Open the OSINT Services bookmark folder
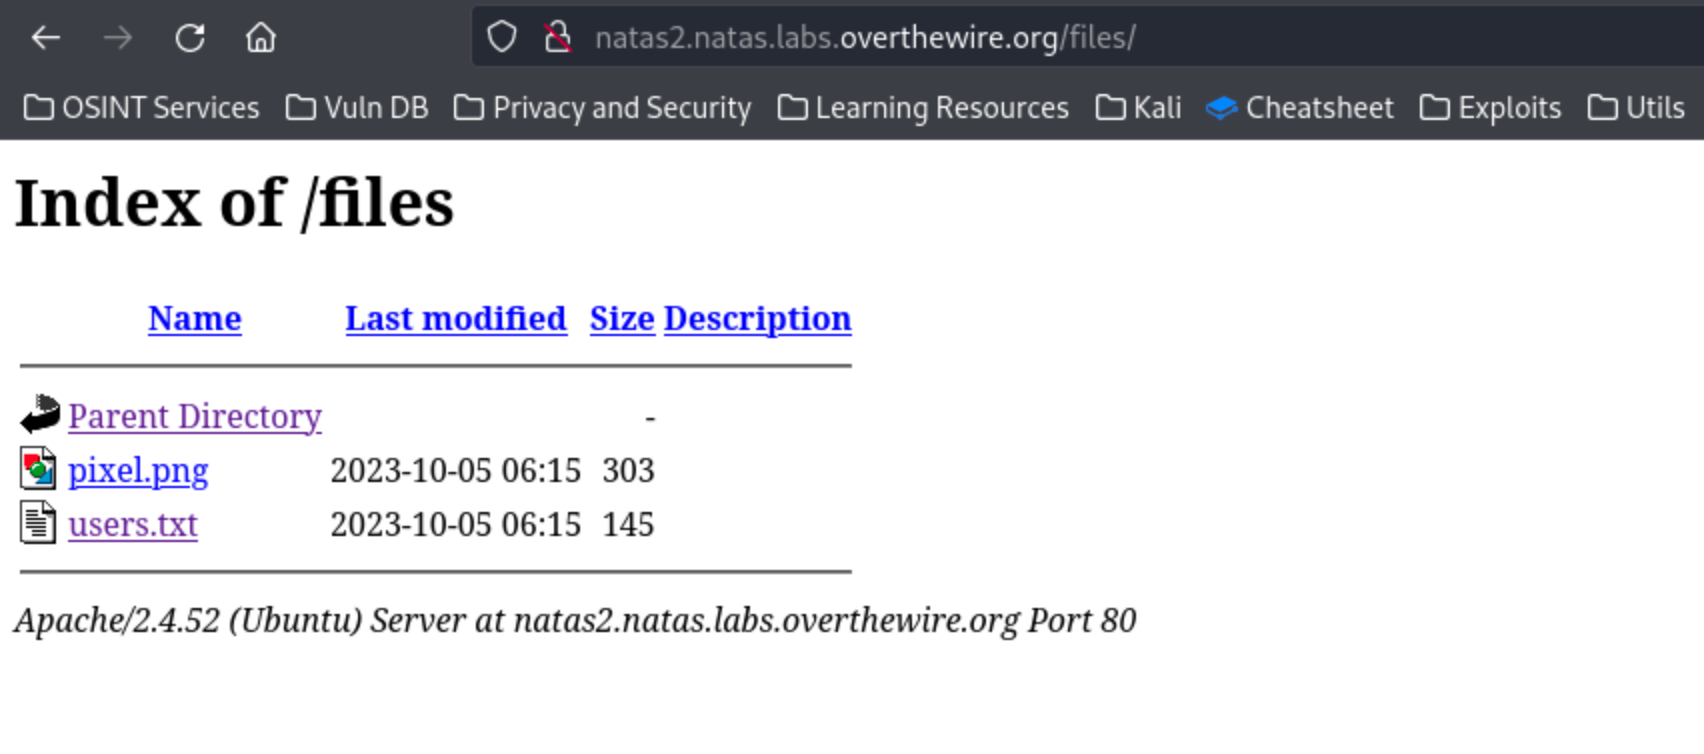The height and width of the screenshot is (754, 1704). tap(141, 108)
